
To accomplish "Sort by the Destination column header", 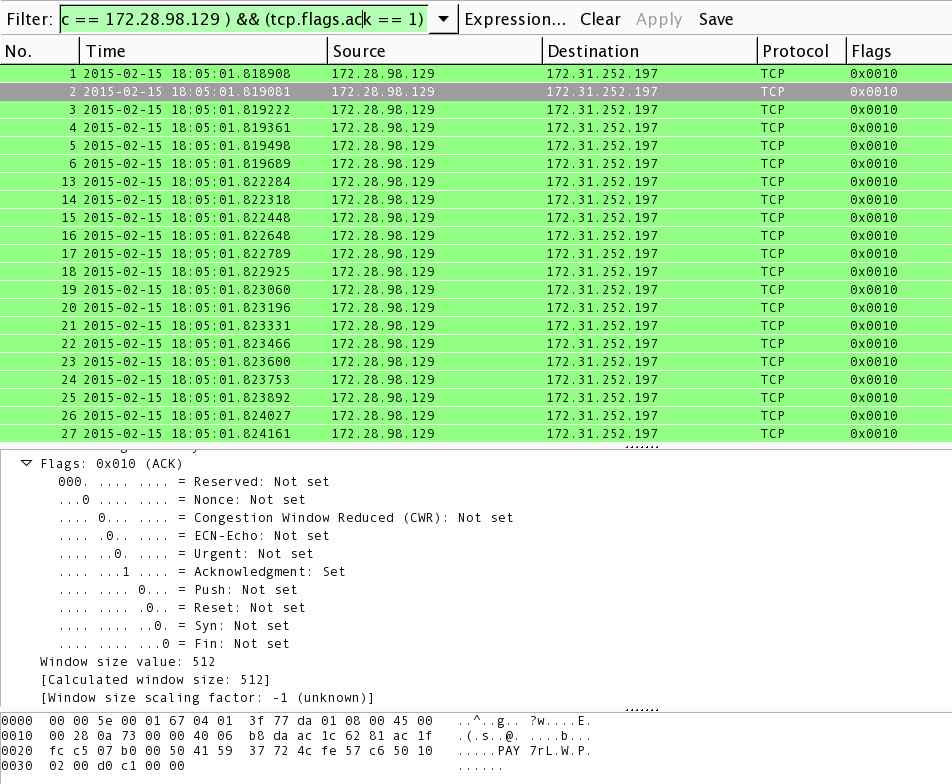I will pos(650,51).
